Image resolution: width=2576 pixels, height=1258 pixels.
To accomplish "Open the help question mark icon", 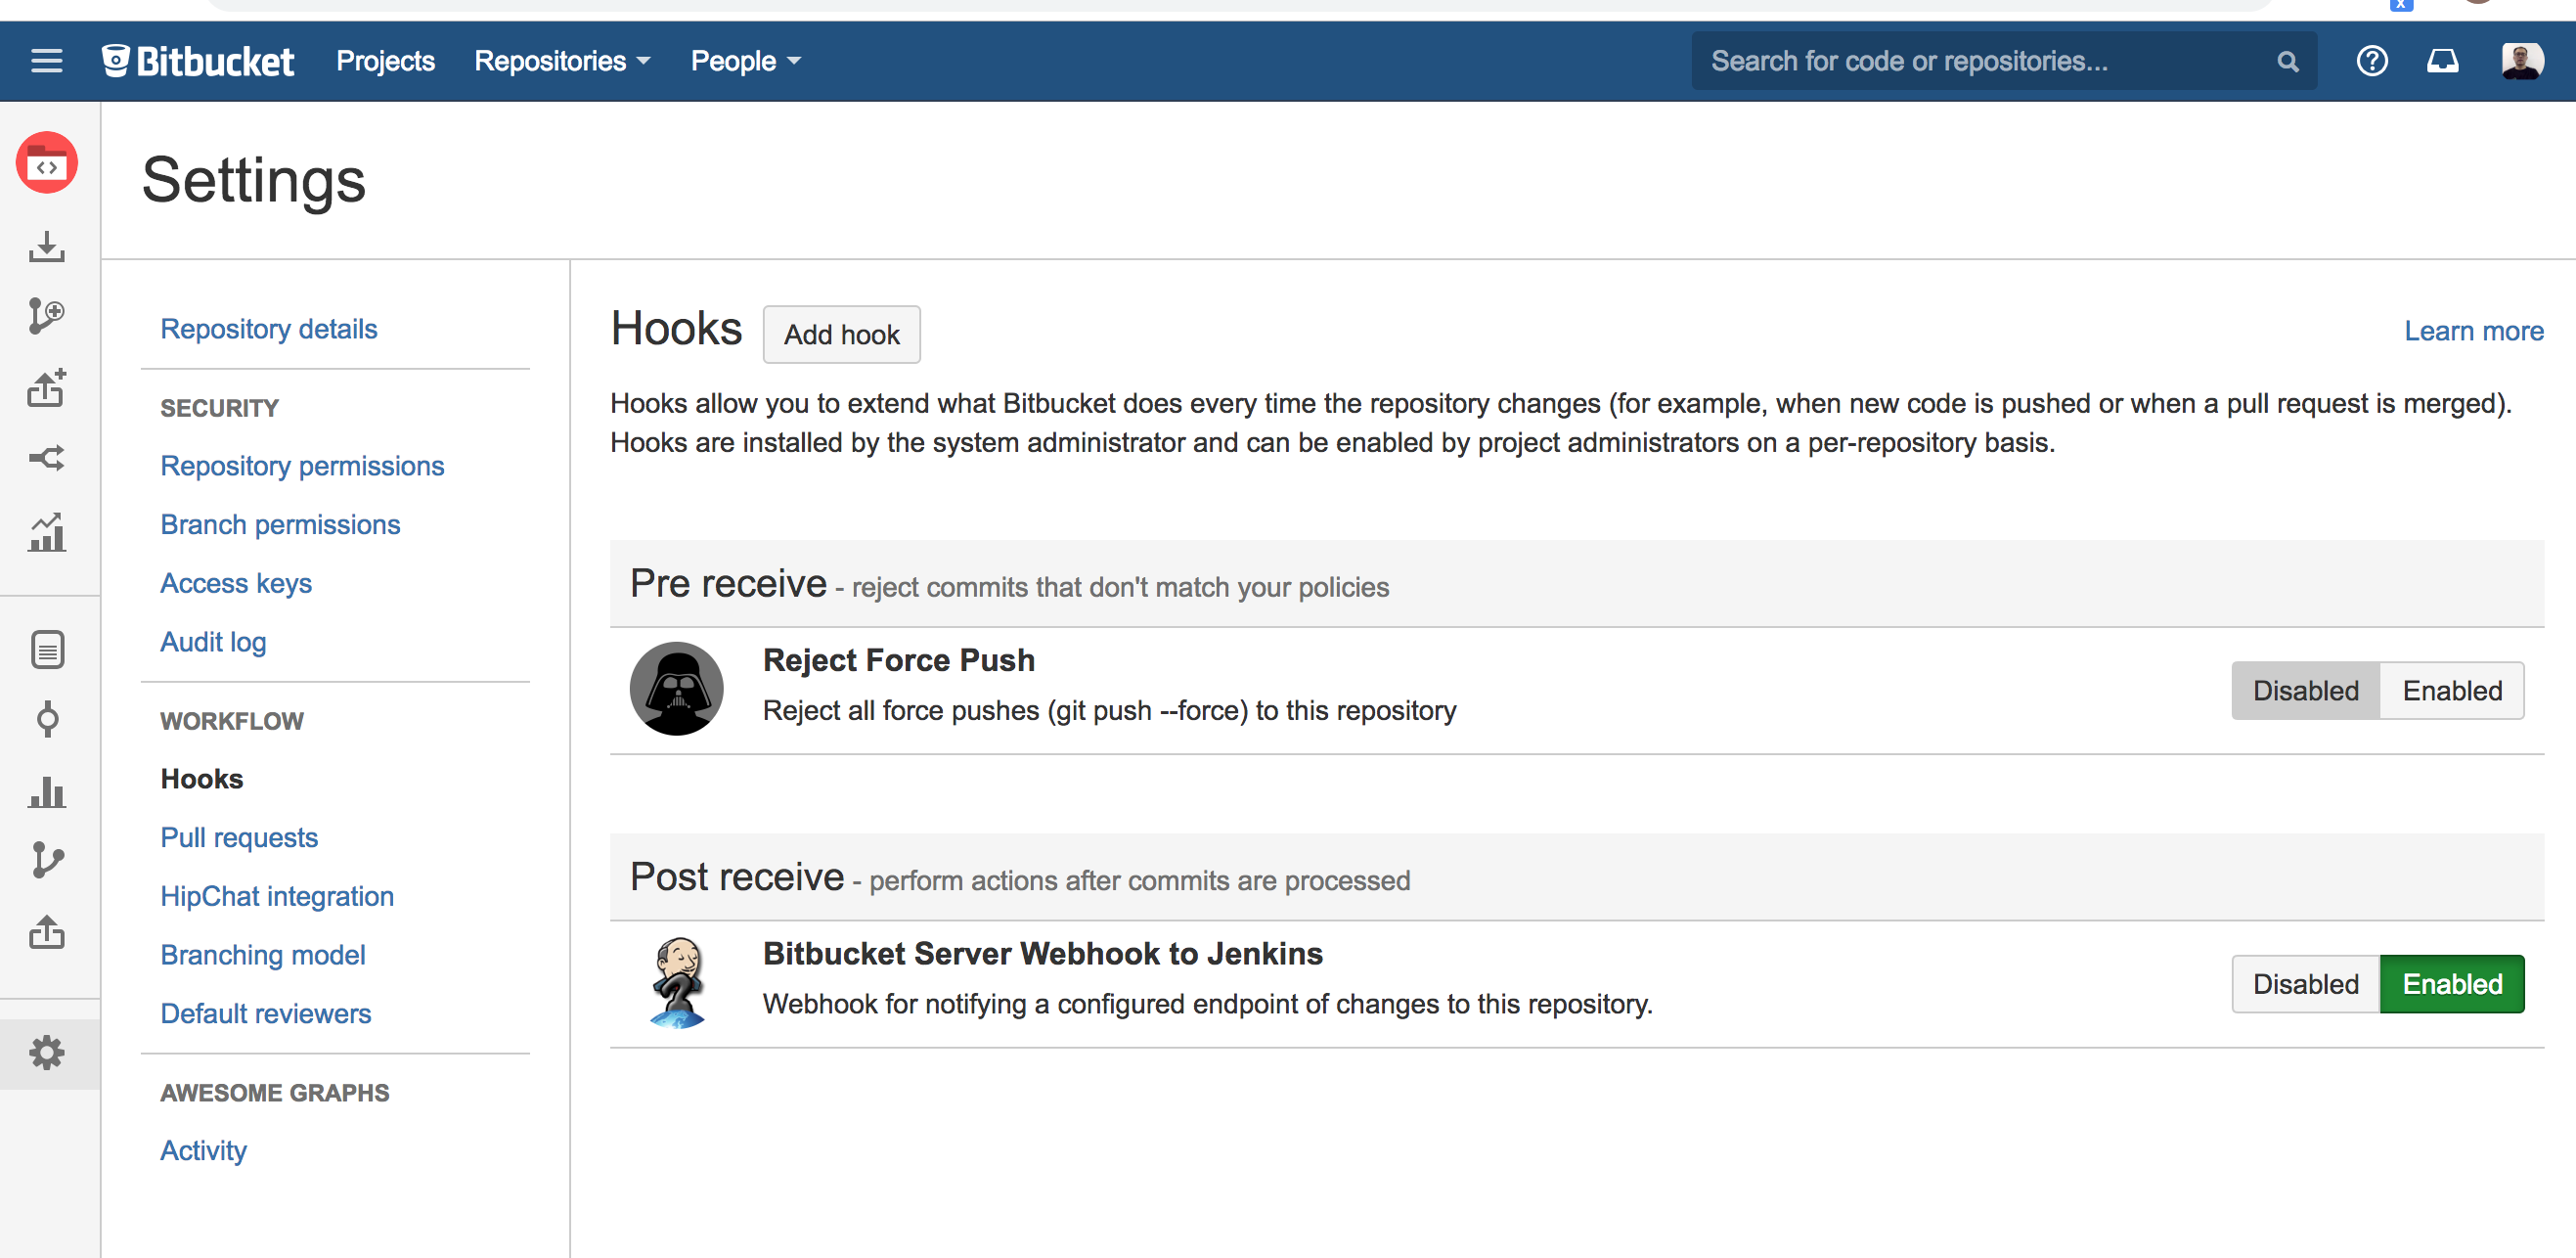I will pos(2371,61).
